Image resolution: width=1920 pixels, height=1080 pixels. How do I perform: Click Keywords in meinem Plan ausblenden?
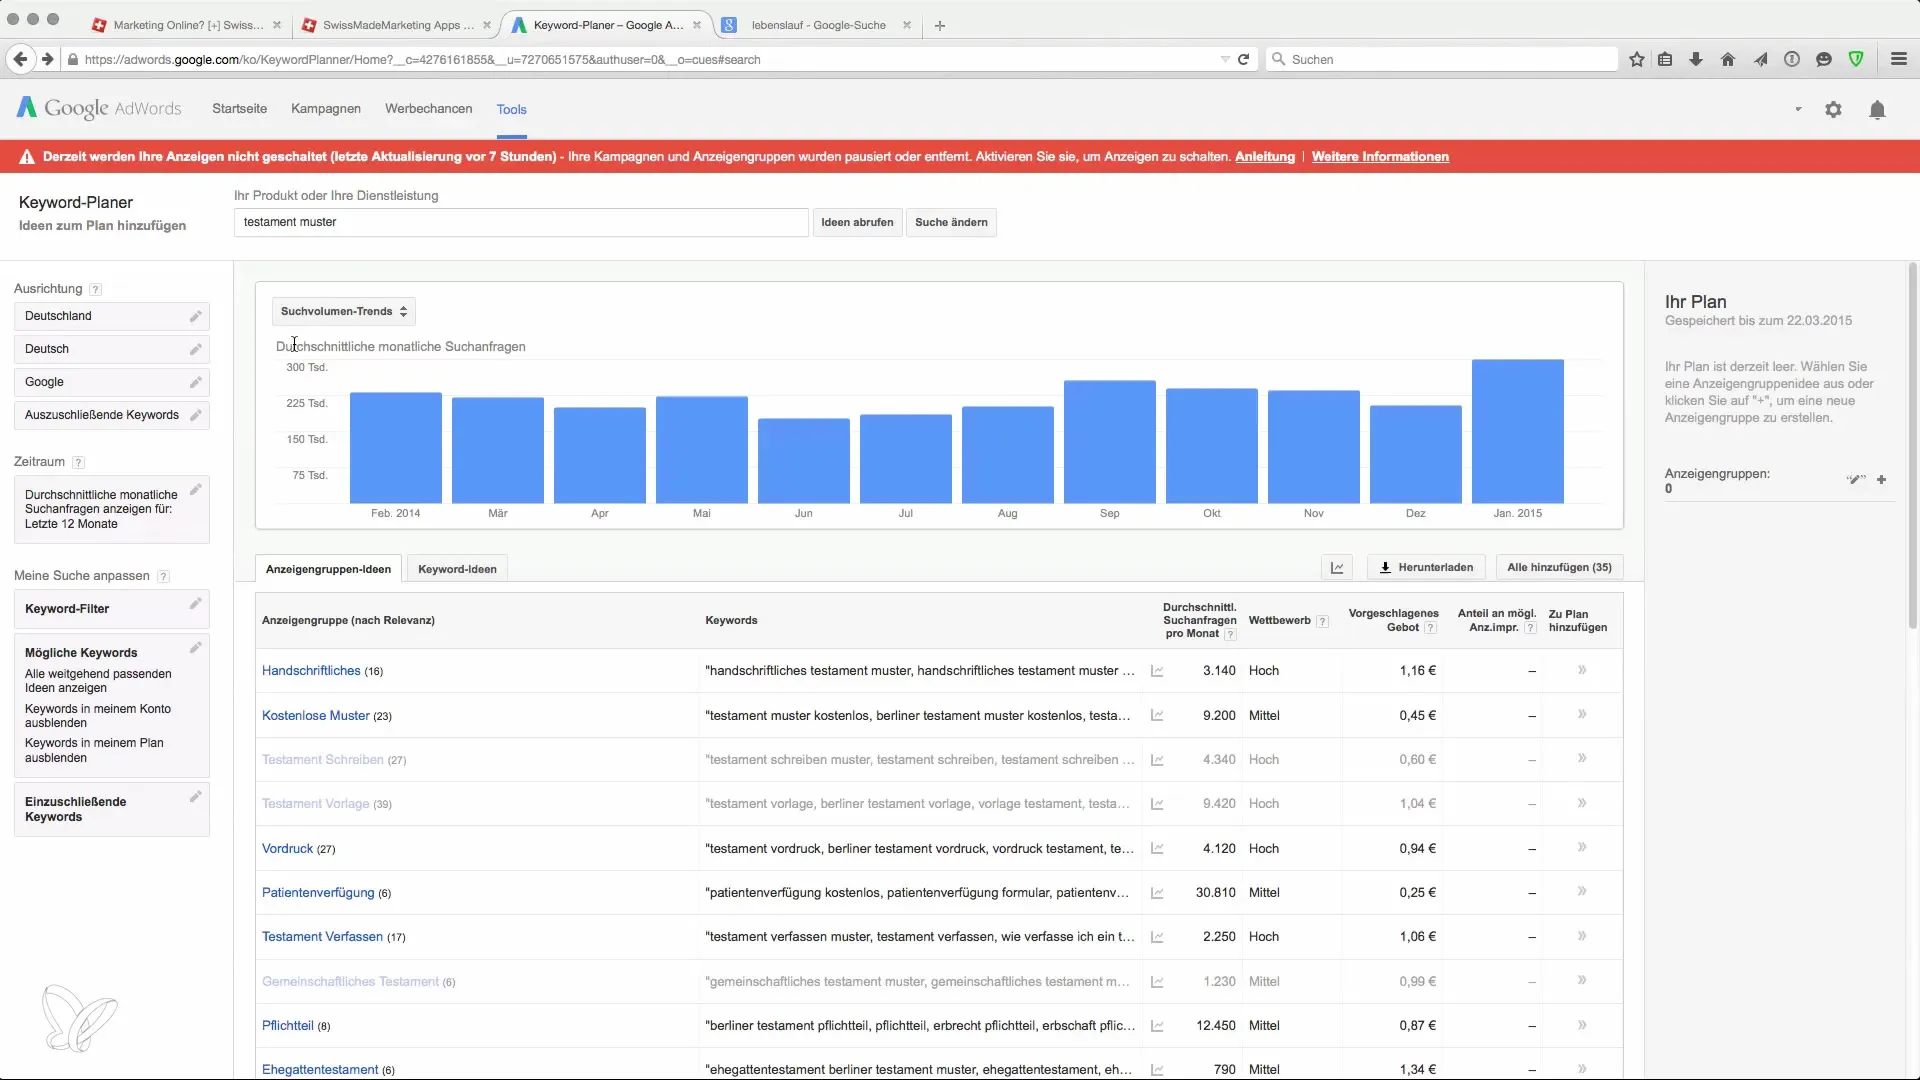pos(94,751)
